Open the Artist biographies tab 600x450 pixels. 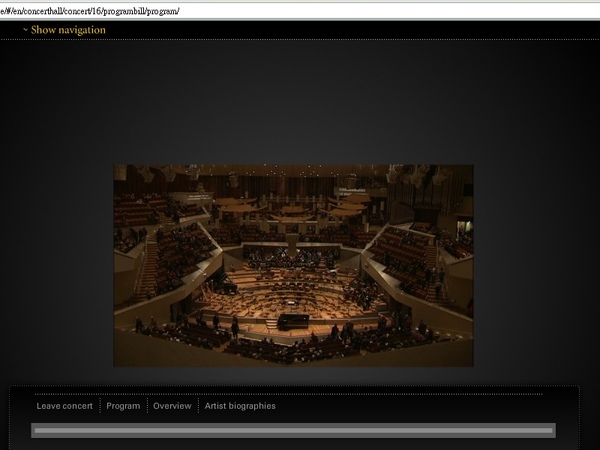click(240, 406)
